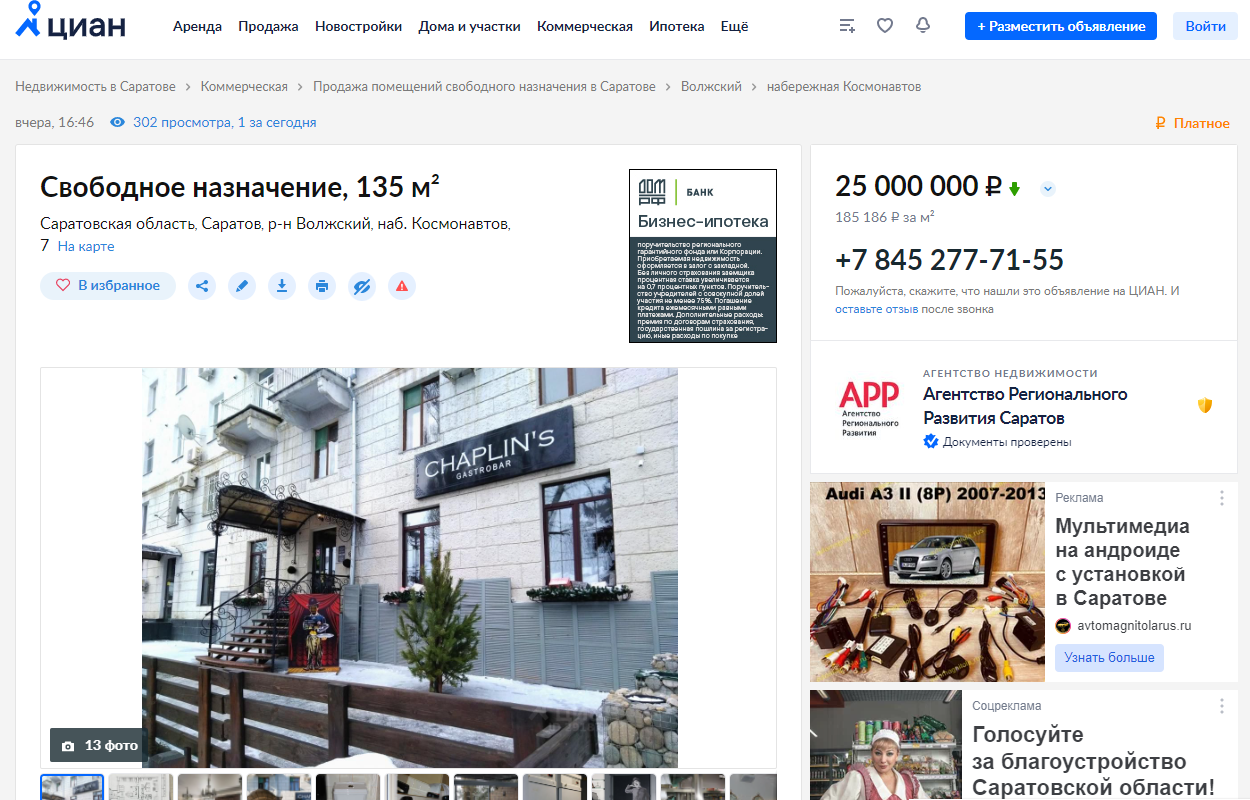Screen dimensions: 1250x800
Task: Open Аренда menu
Action: click(x=197, y=27)
